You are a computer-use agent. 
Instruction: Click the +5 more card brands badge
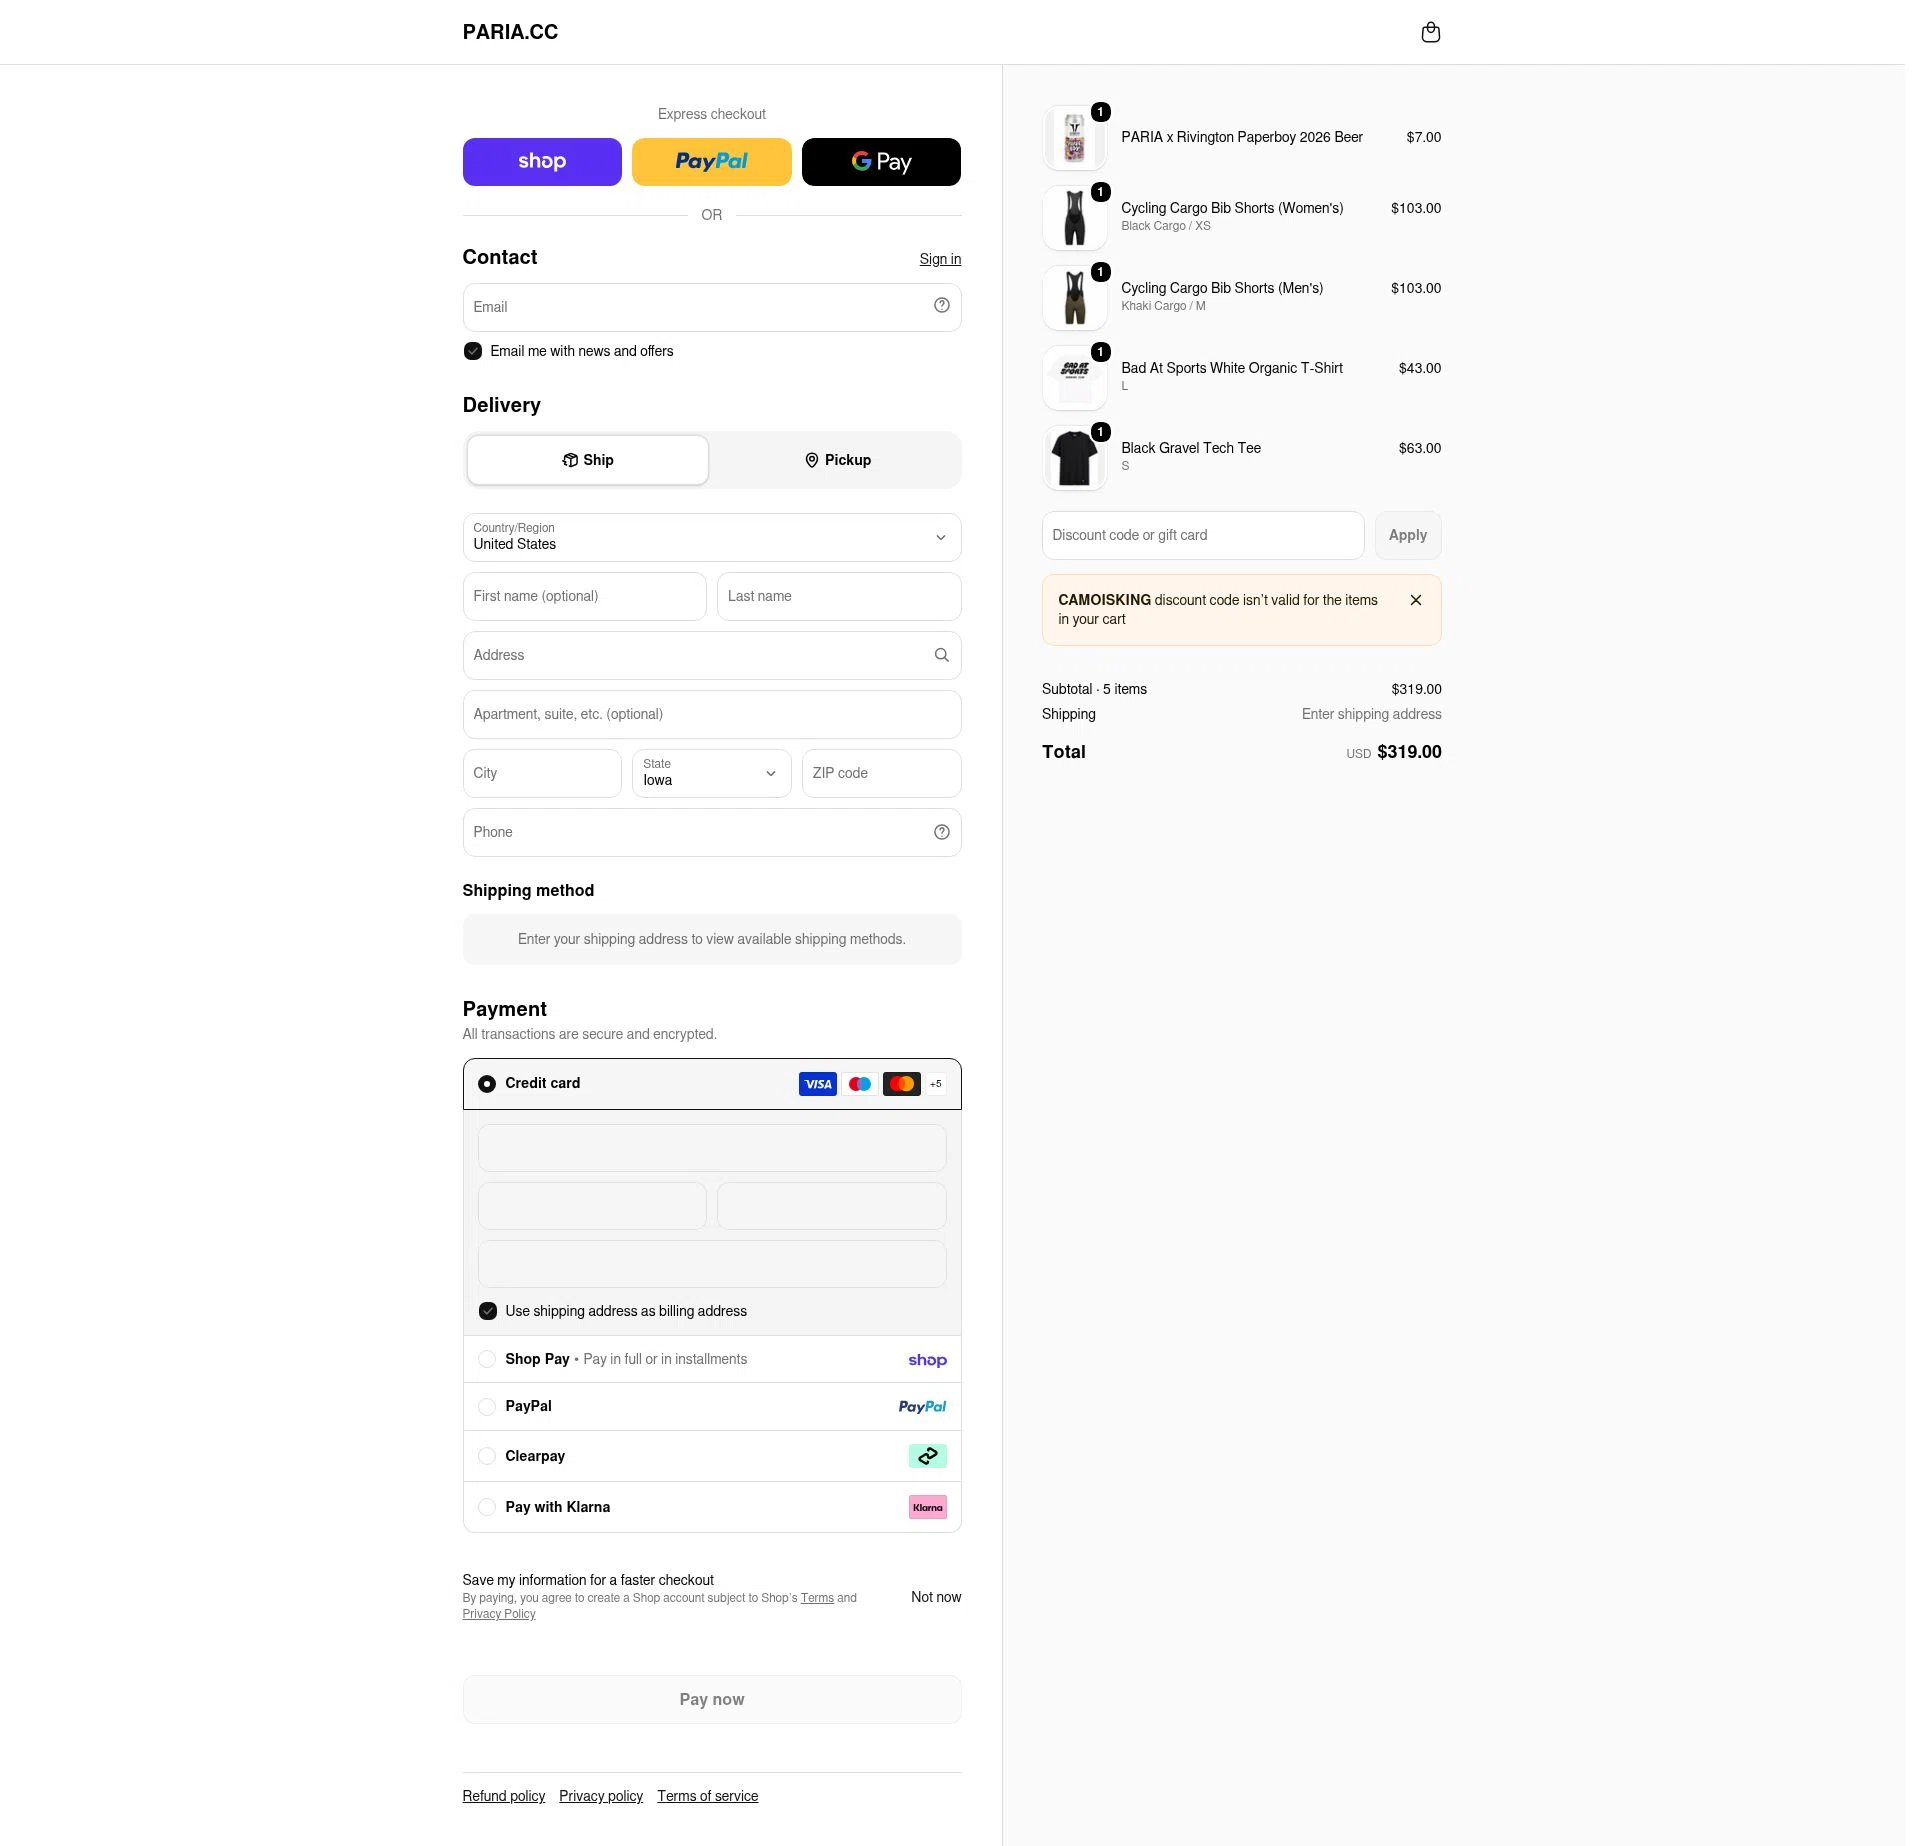point(935,1084)
